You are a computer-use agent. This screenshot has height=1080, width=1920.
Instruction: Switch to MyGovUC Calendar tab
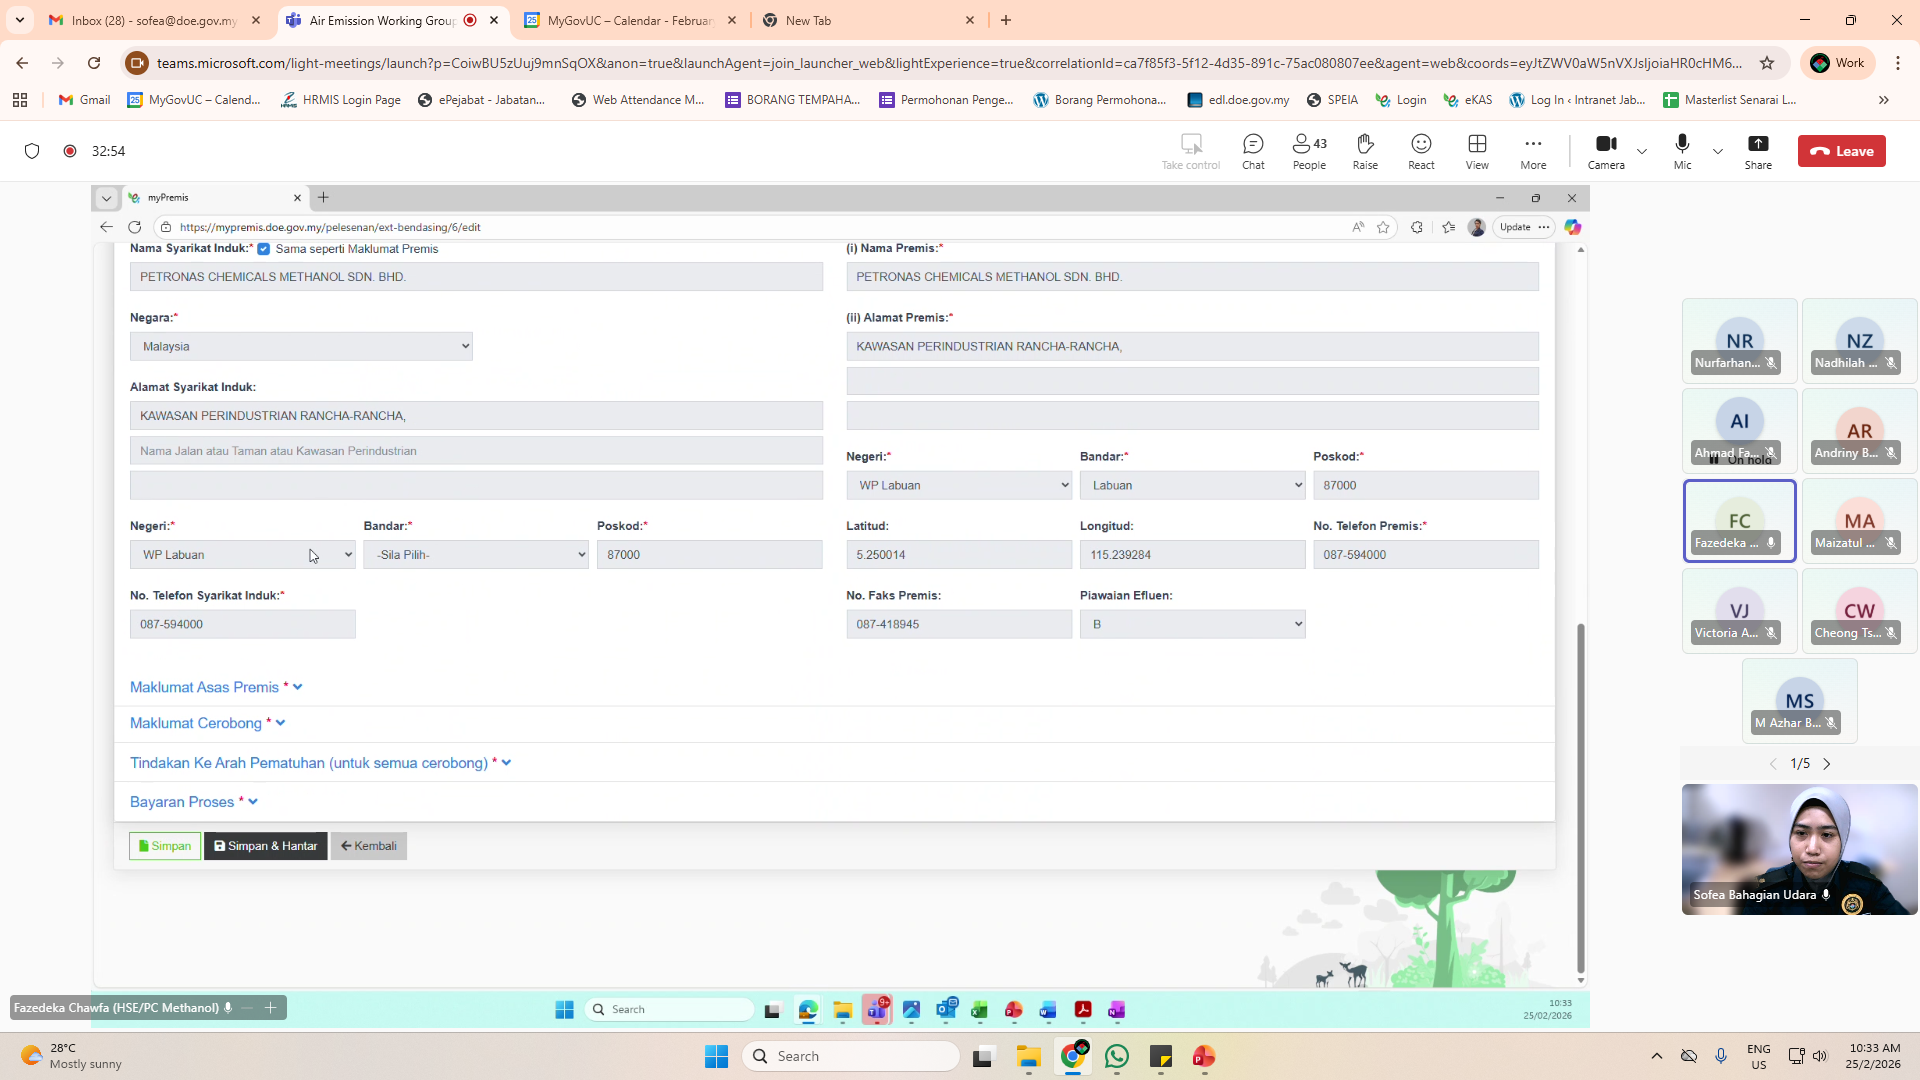pyautogui.click(x=630, y=20)
